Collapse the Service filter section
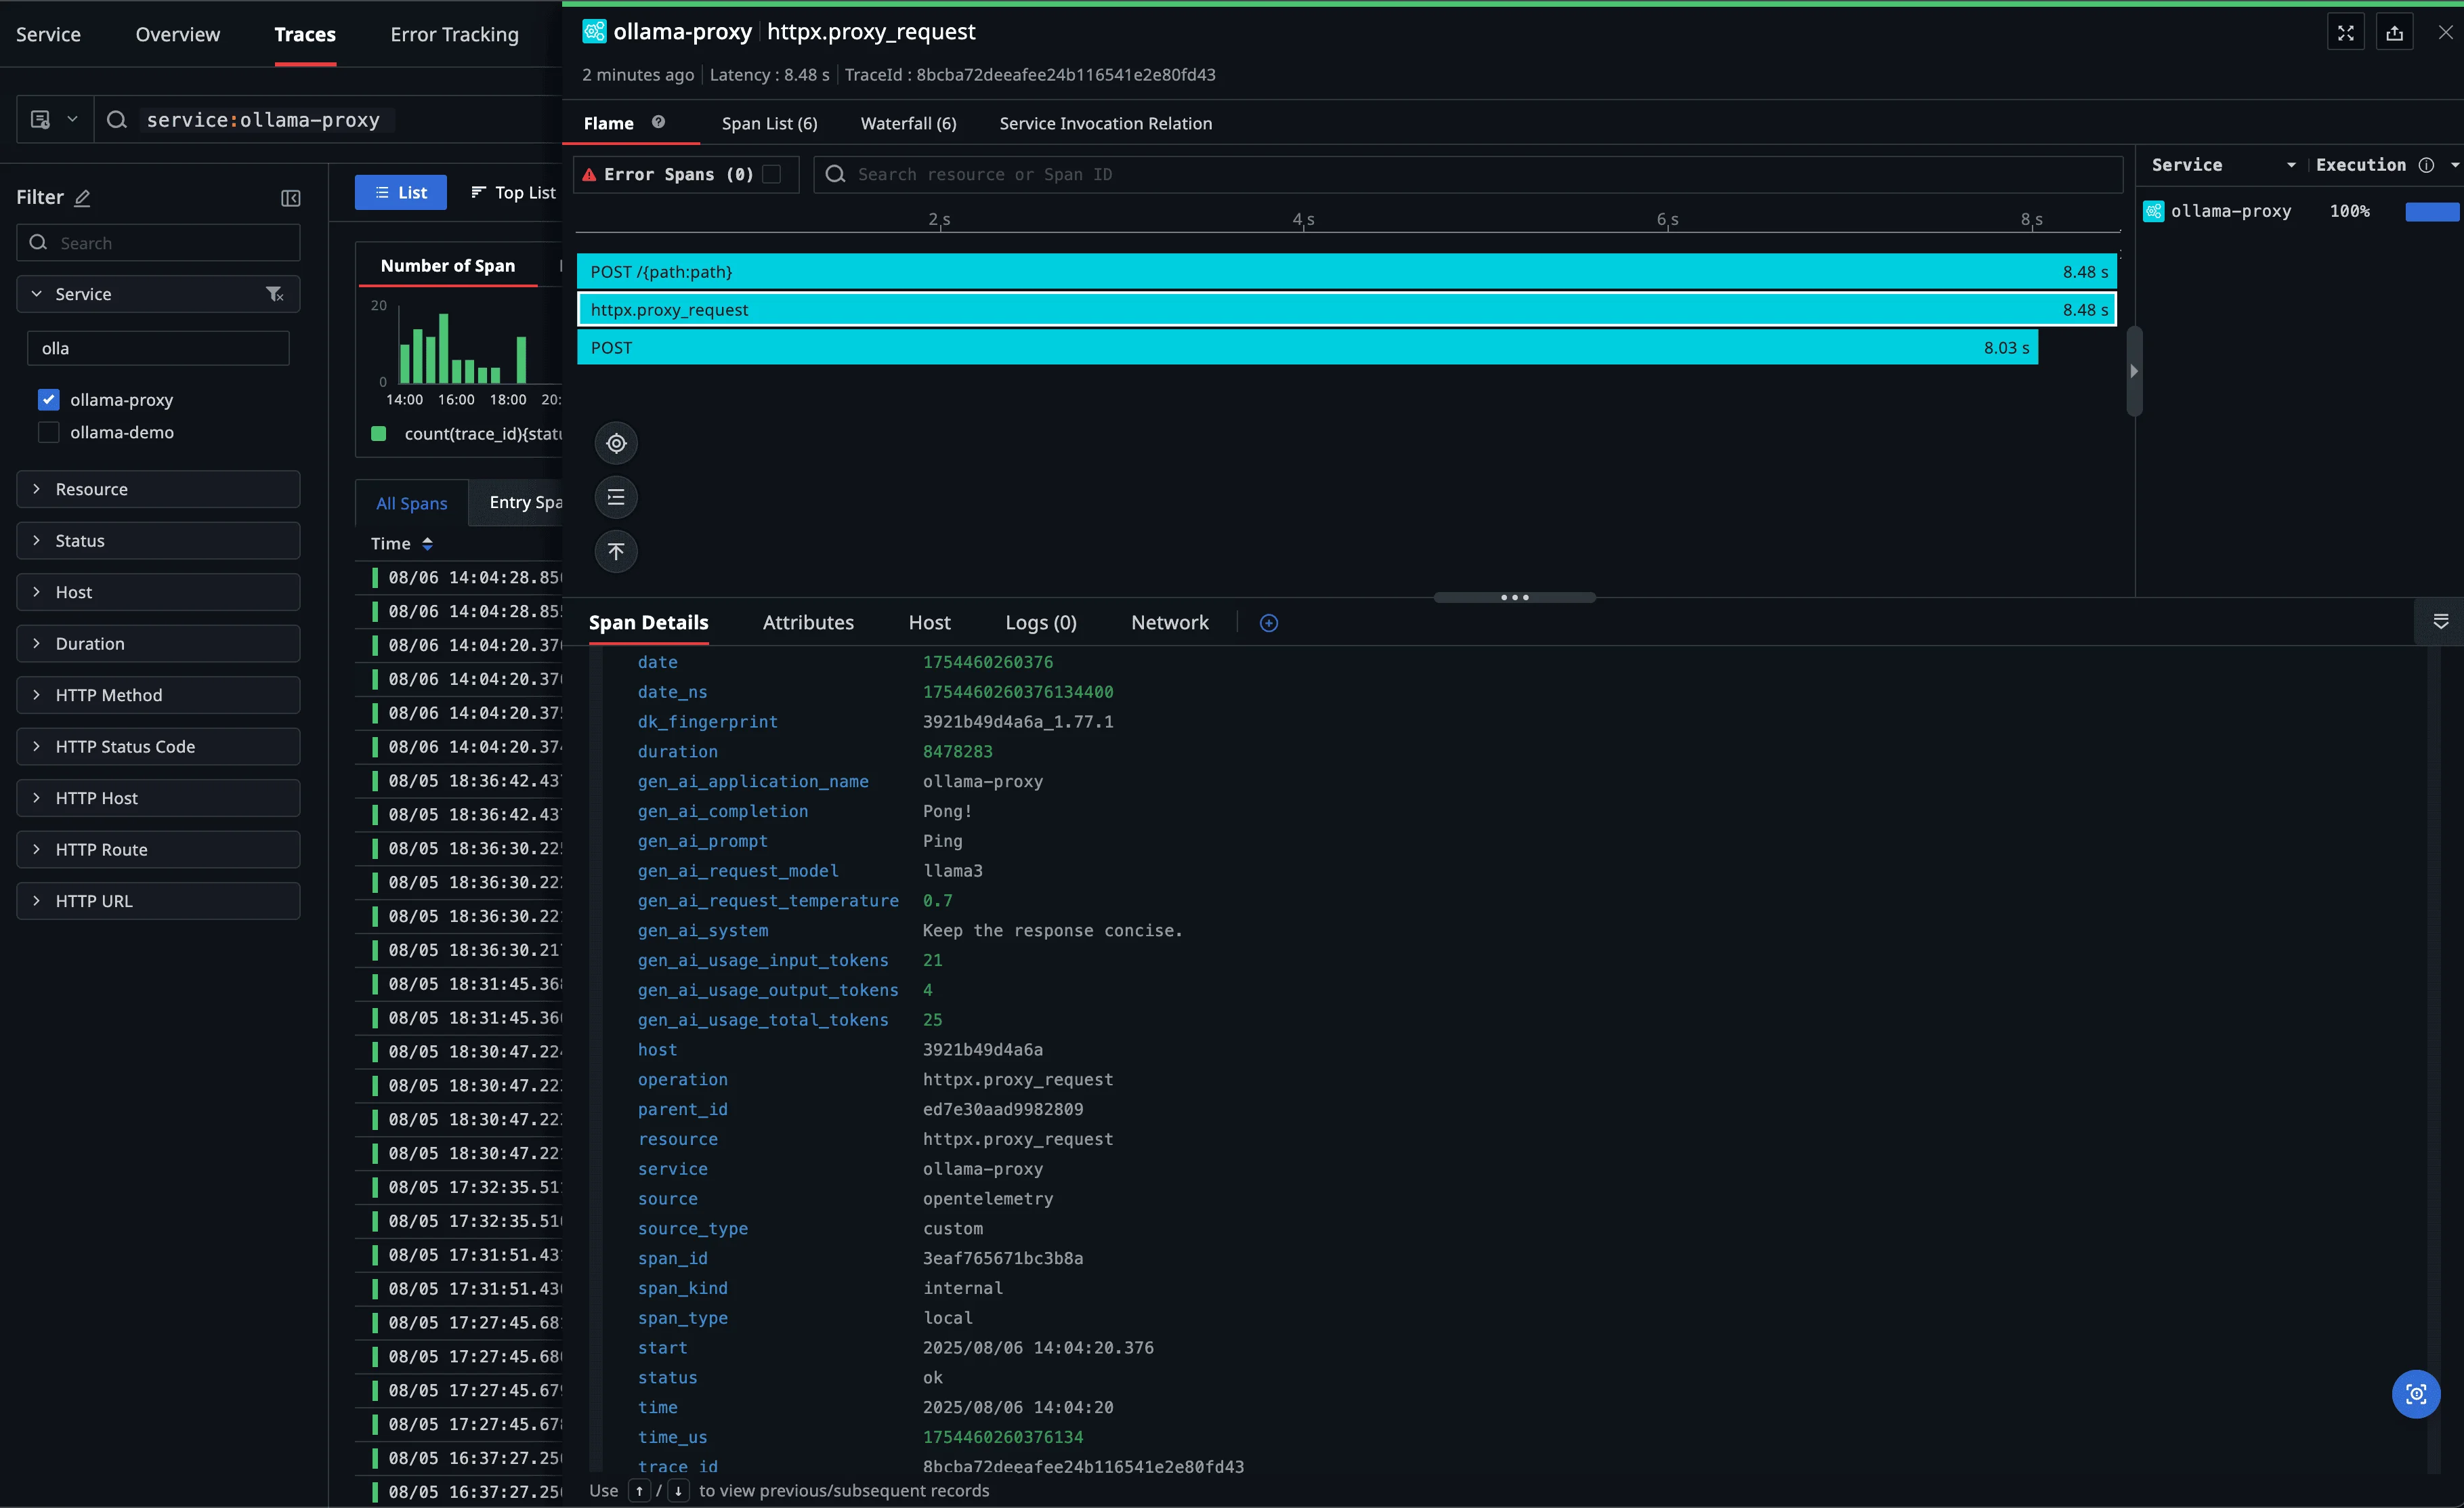The width and height of the screenshot is (2464, 1508). [37, 294]
